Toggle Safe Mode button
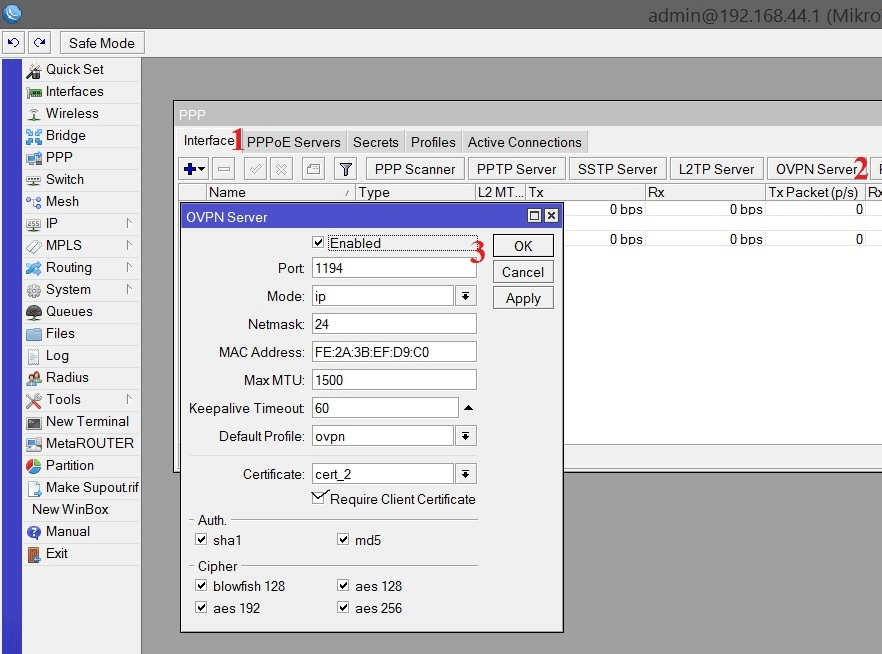 pyautogui.click(x=102, y=43)
